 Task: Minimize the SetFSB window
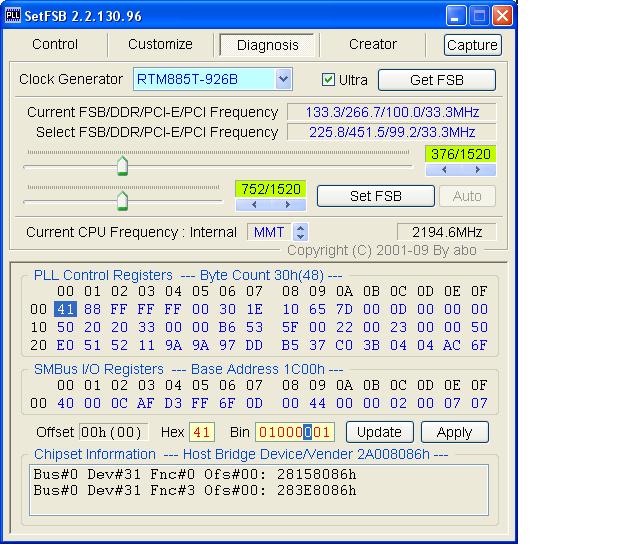456,16
